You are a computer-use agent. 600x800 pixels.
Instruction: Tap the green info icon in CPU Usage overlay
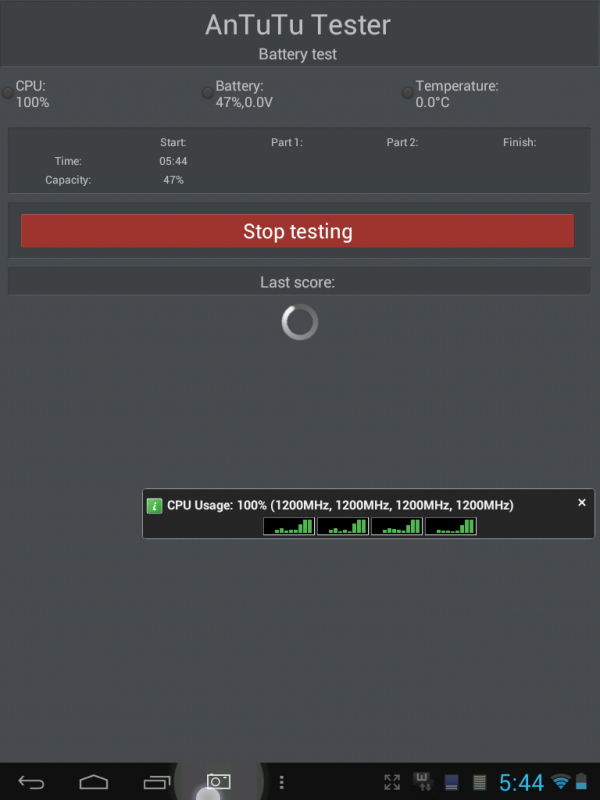click(155, 506)
